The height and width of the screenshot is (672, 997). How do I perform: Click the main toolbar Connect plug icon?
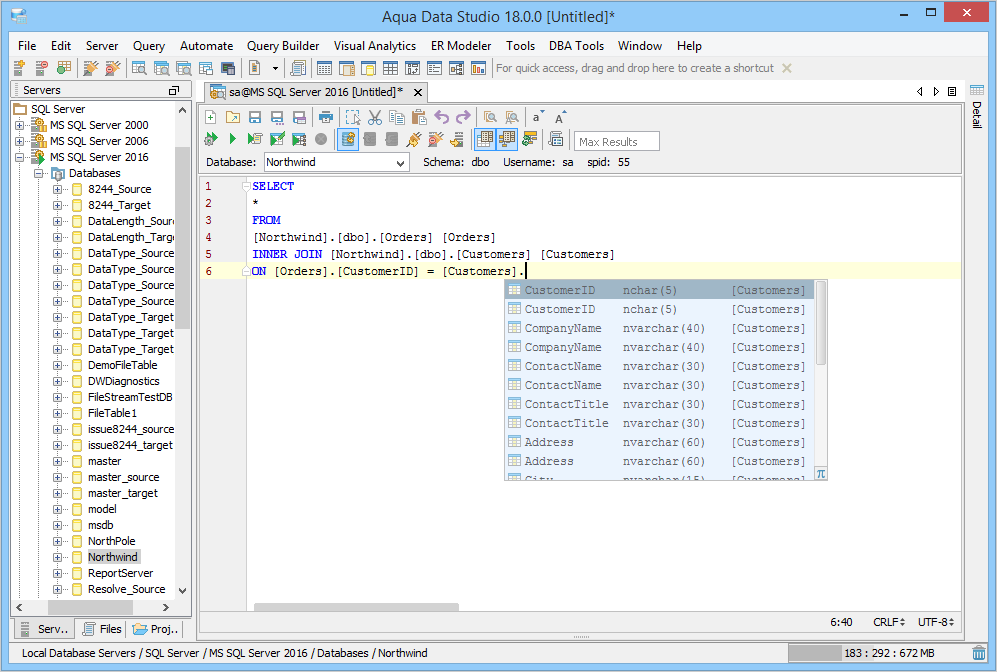click(x=91, y=67)
